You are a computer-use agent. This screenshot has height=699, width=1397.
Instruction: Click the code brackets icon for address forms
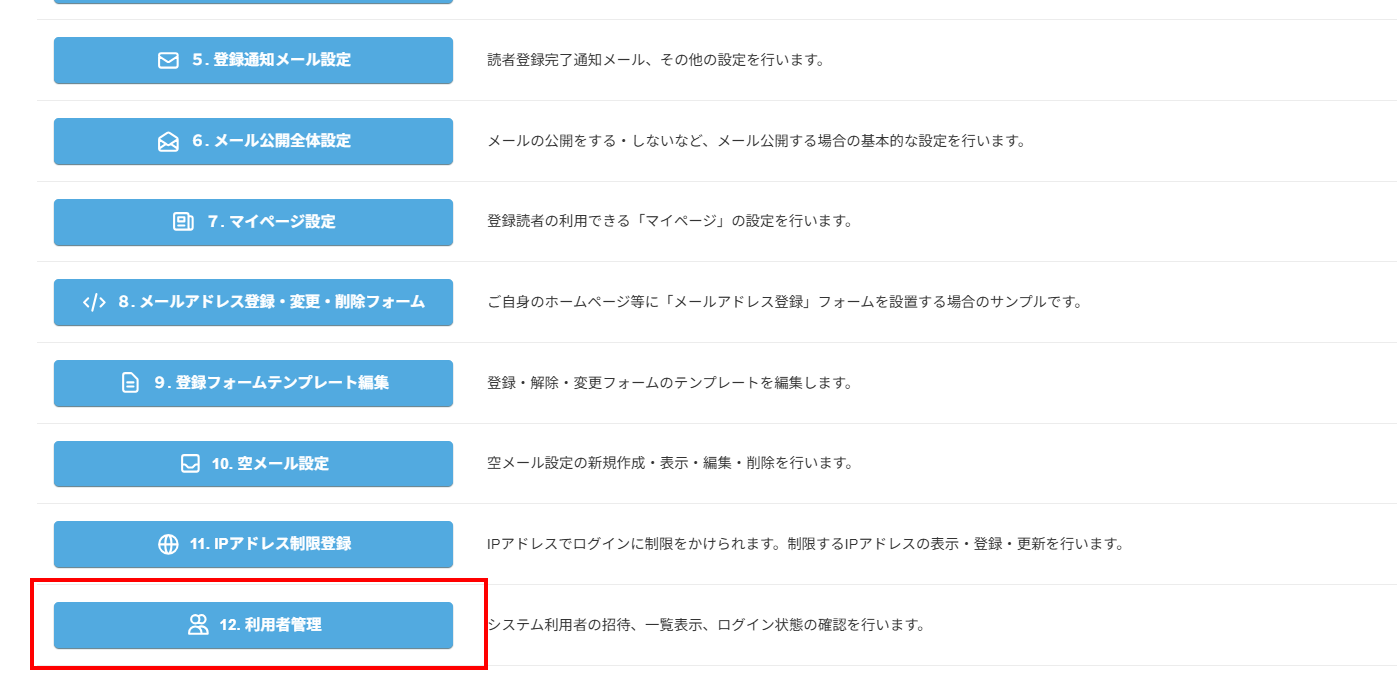click(94, 302)
